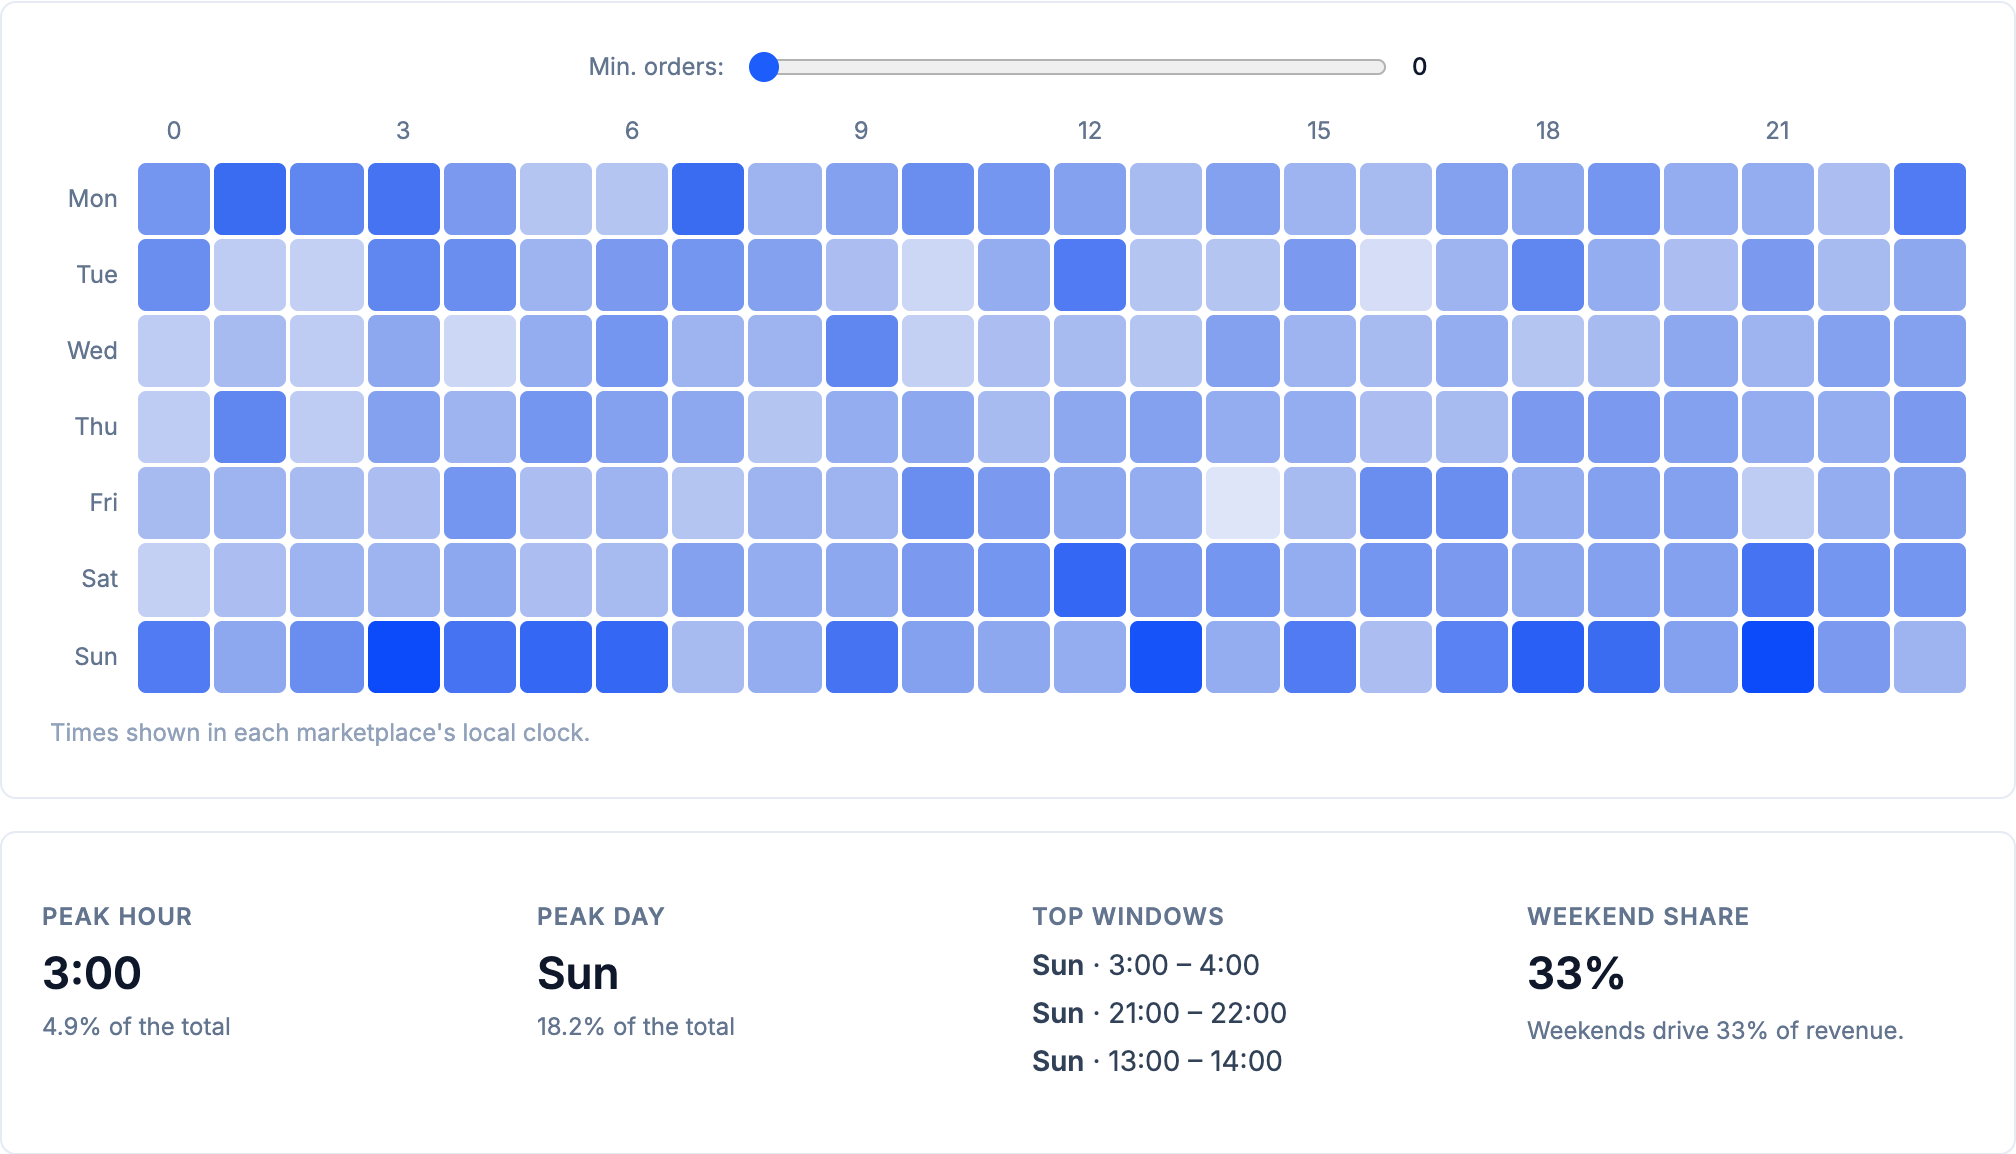Viewport: 2016px width, 1154px height.
Task: Click the Min. orders value 0
Action: tap(1420, 67)
